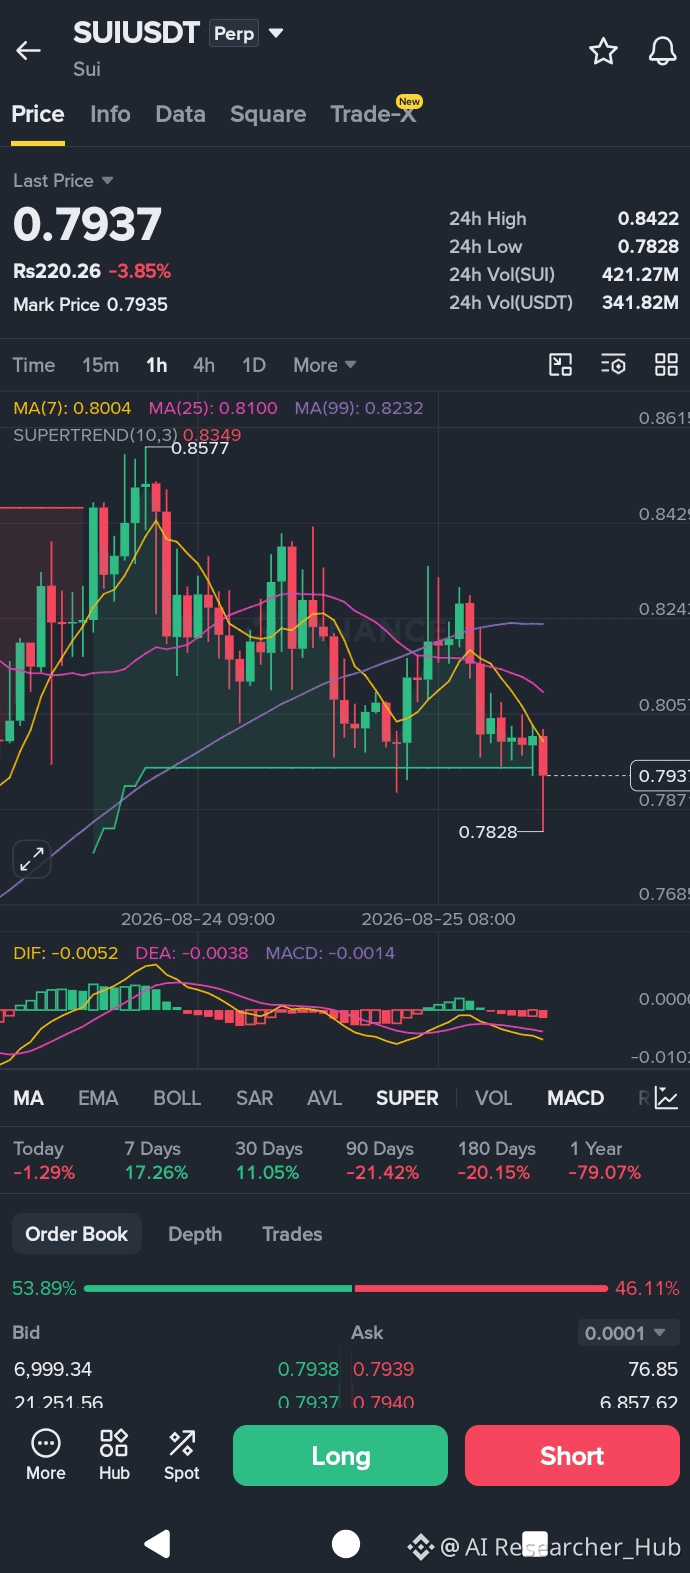This screenshot has height=1573, width=690.
Task: Select the 1D chart interval
Action: [254, 365]
